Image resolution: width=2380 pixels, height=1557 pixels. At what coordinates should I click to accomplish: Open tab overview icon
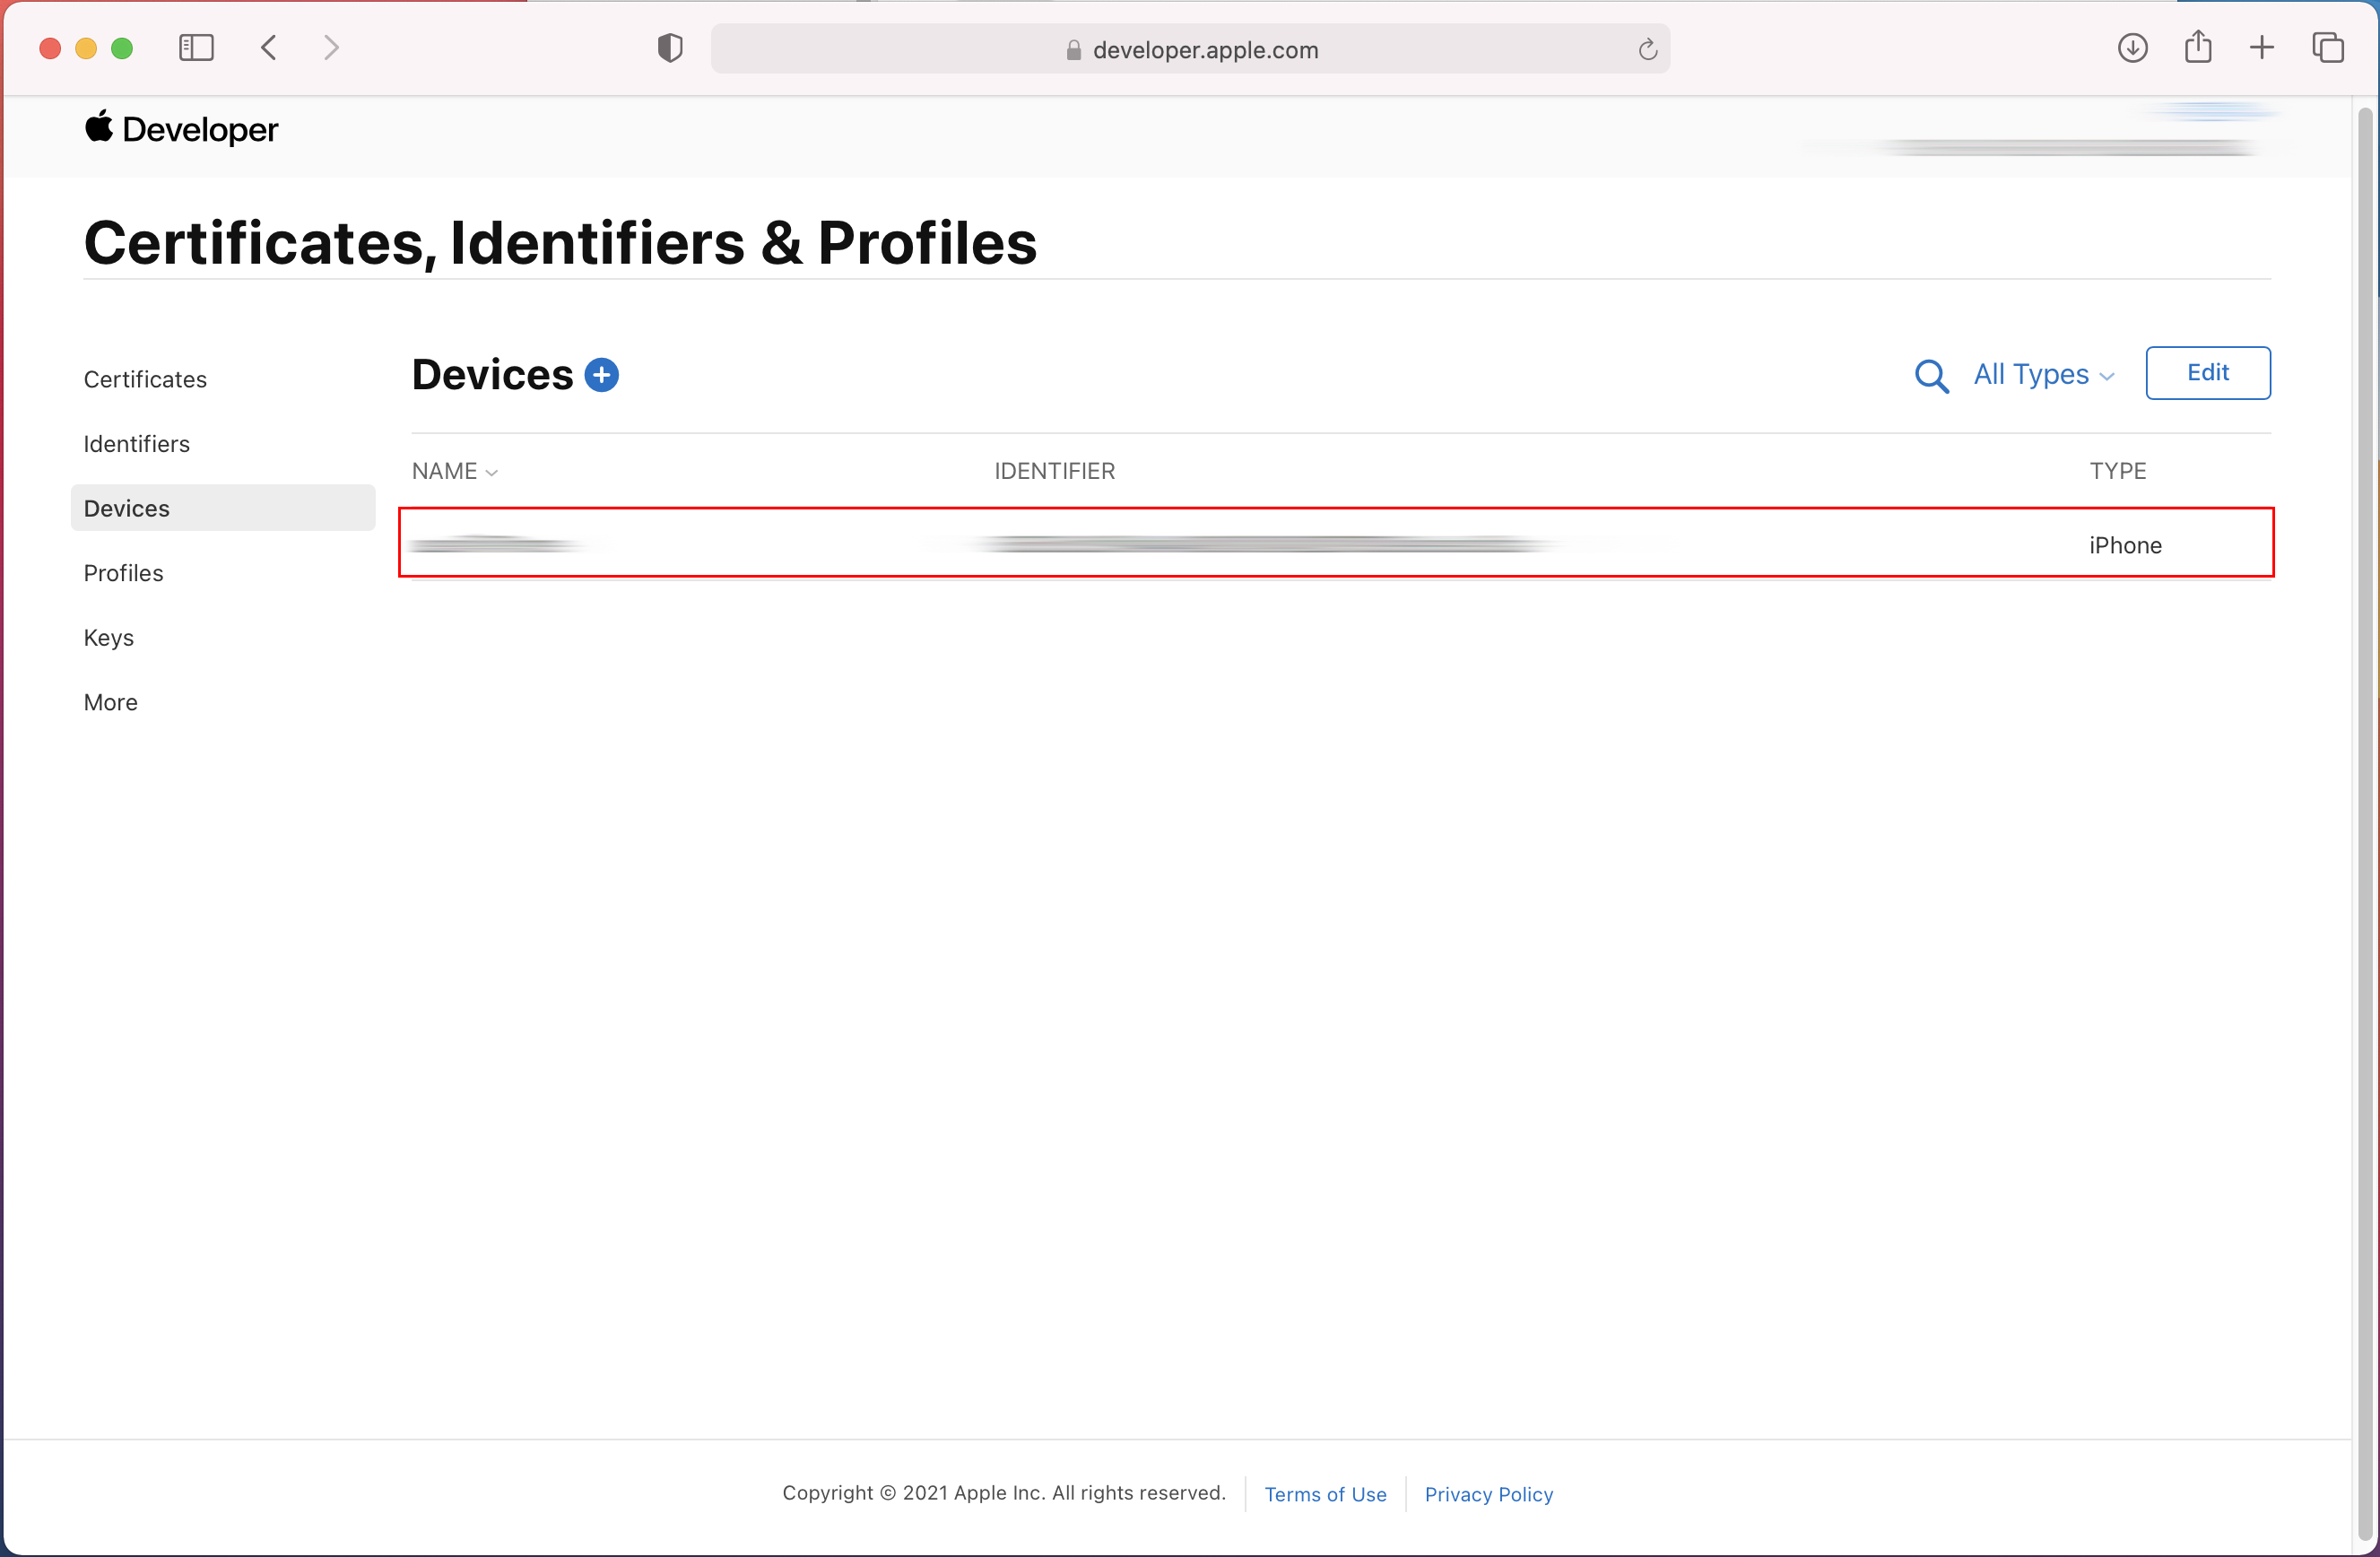pos(2327,48)
